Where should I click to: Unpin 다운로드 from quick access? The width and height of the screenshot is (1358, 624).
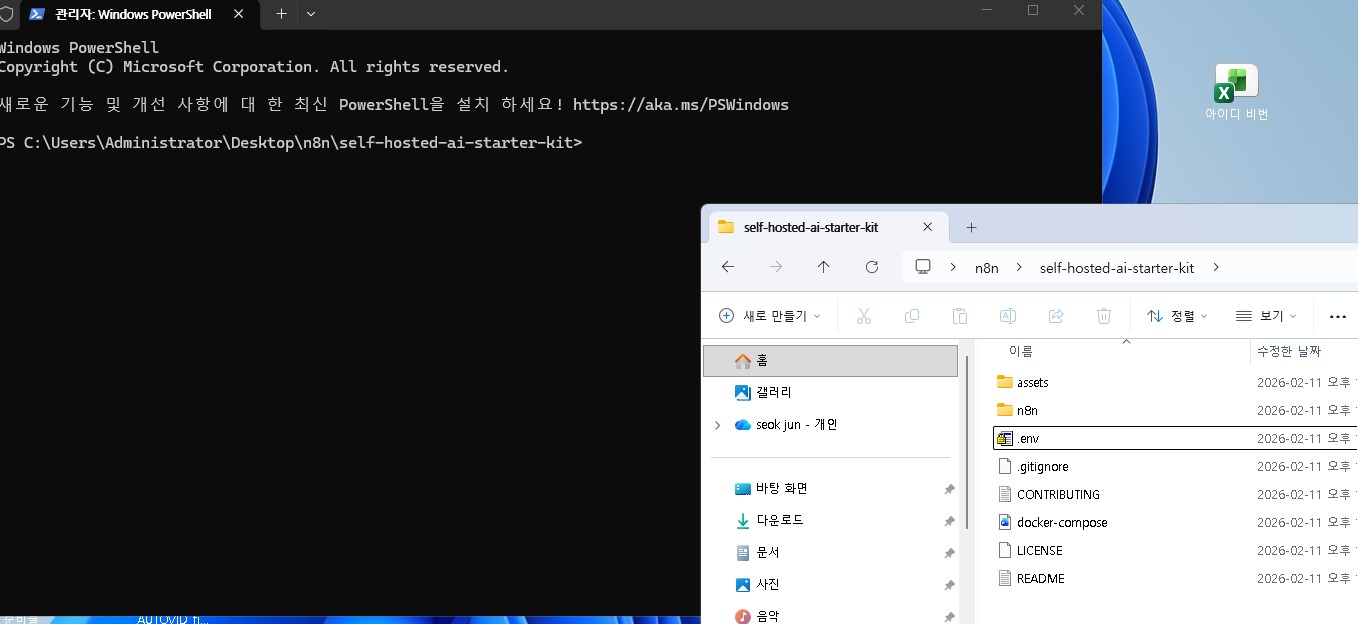(949, 520)
